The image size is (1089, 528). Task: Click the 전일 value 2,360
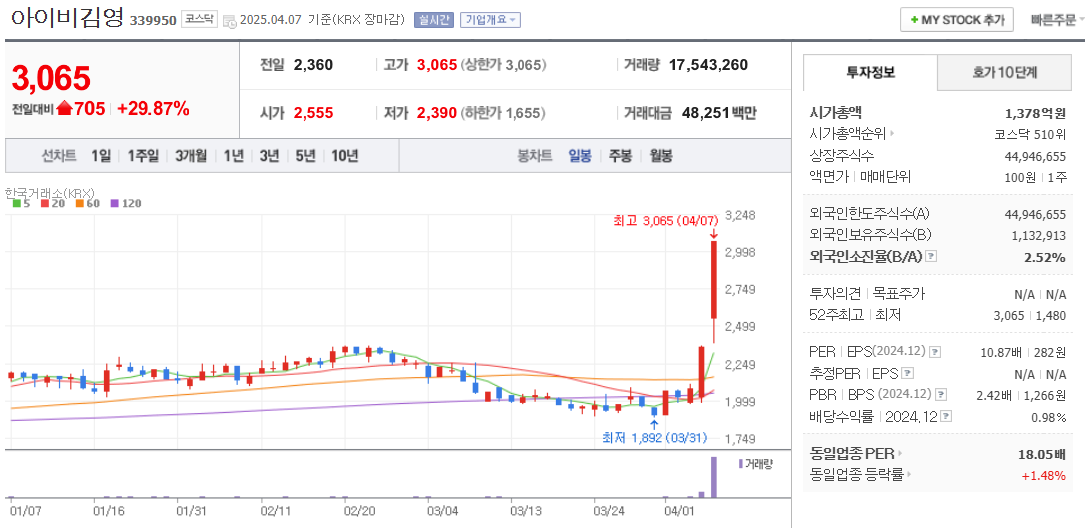[x=313, y=65]
